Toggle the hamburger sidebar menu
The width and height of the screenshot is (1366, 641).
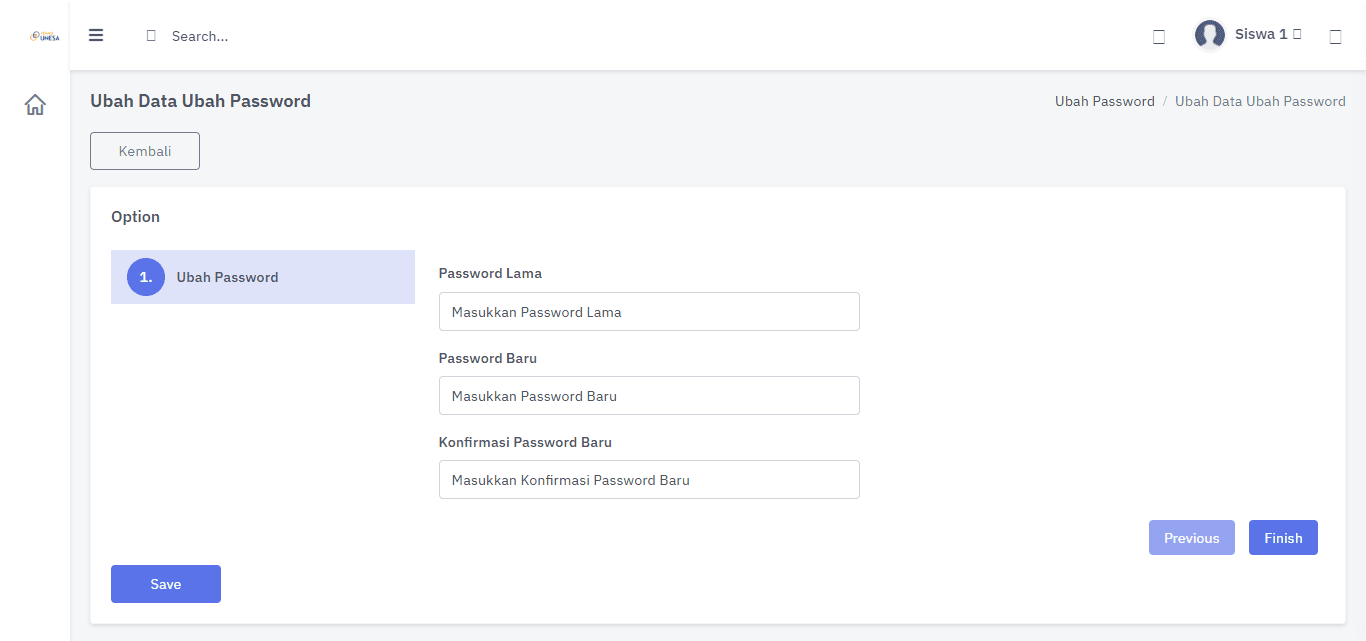96,35
